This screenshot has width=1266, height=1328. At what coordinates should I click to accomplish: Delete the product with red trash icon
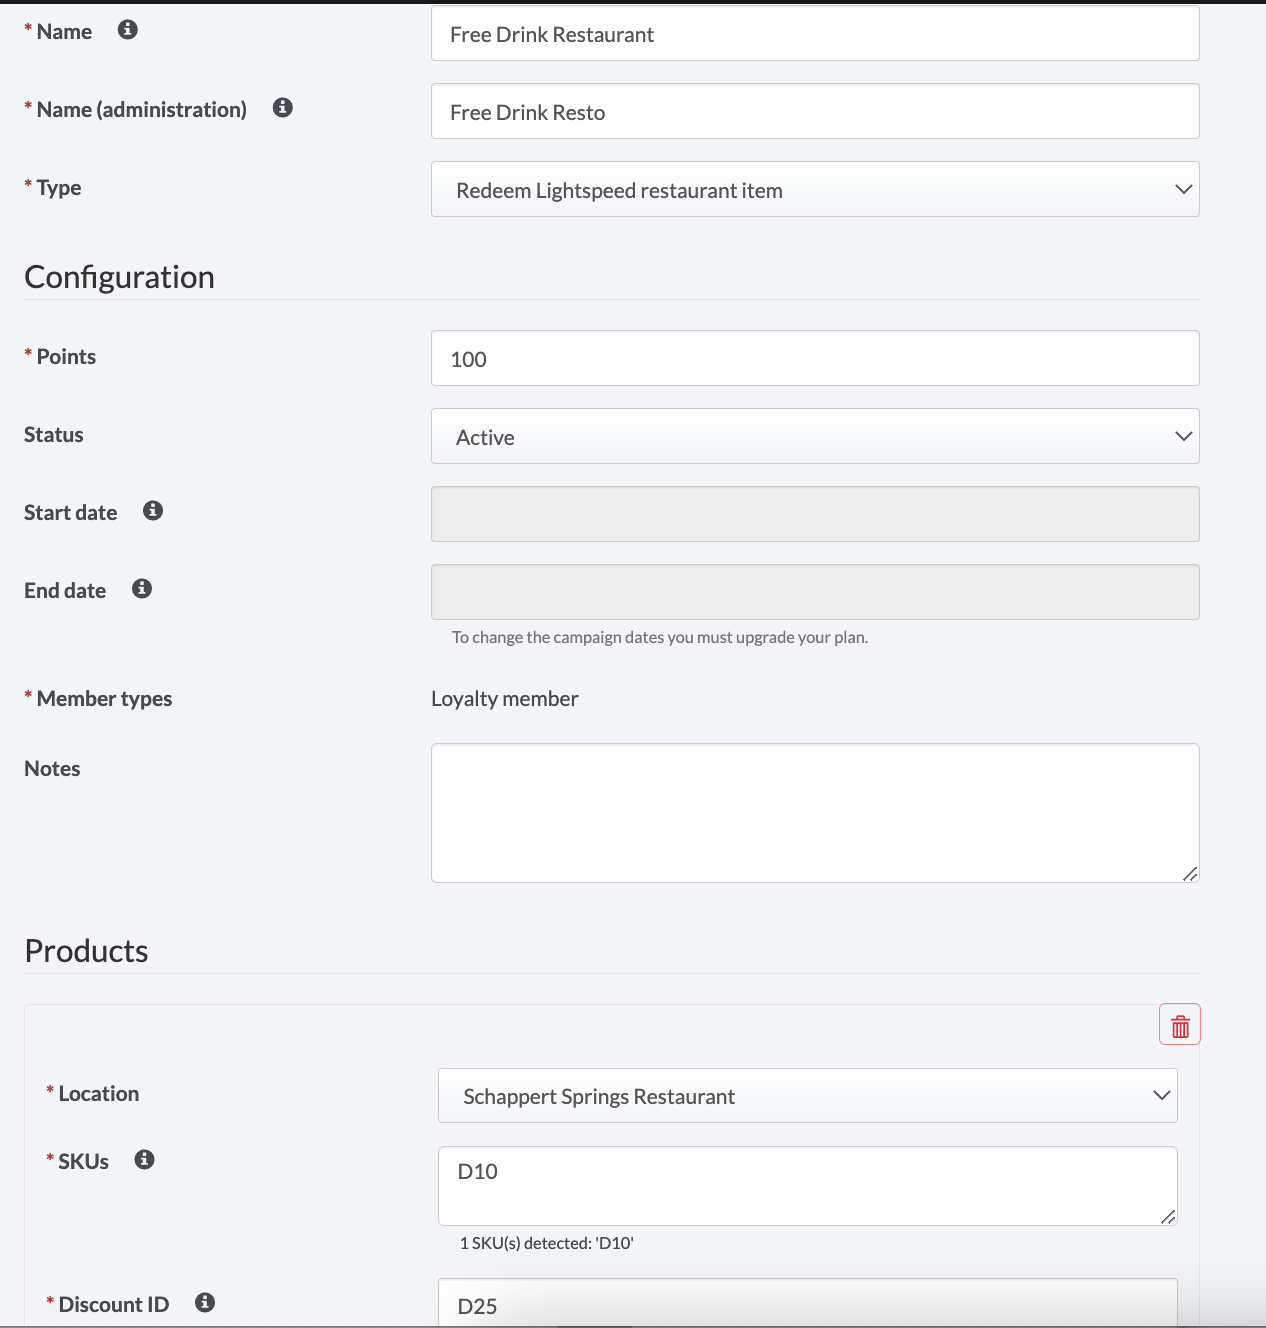click(x=1180, y=1025)
